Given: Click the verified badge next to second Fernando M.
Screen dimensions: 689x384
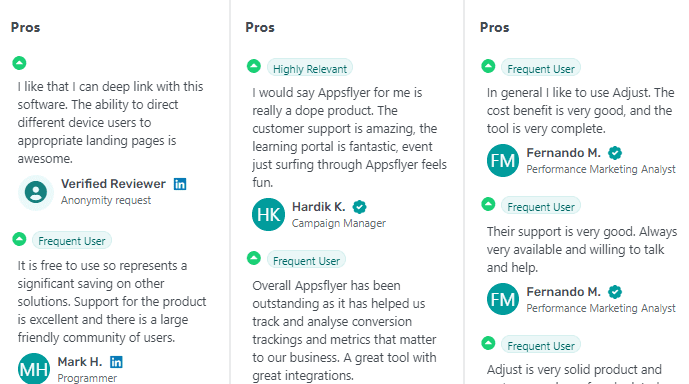Looking at the screenshot, I should point(615,292).
